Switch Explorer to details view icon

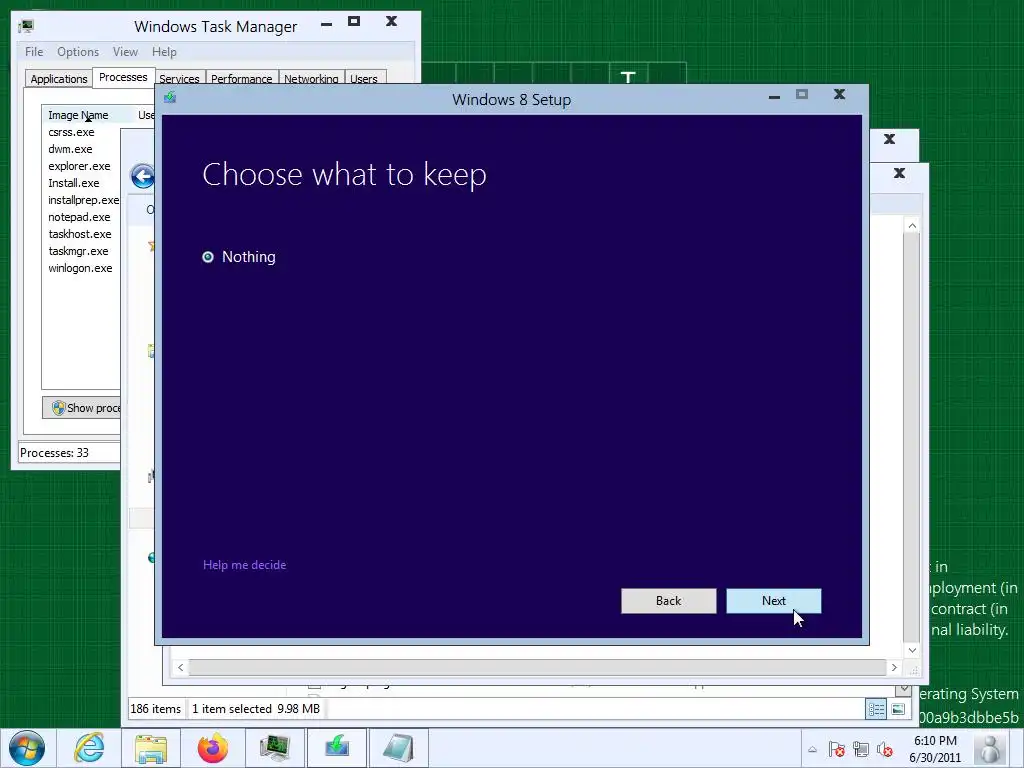pyautogui.click(x=876, y=709)
